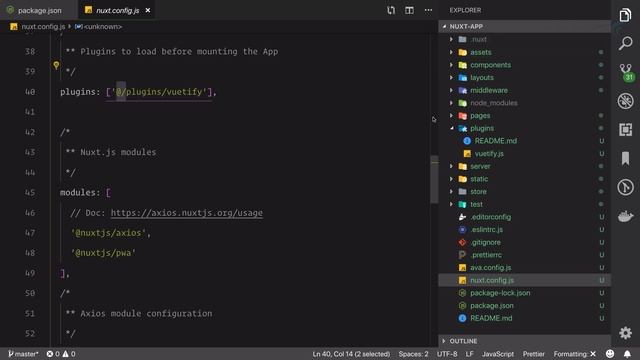Change indentation via Spaces: 2
640x360 pixels.
tap(413, 354)
